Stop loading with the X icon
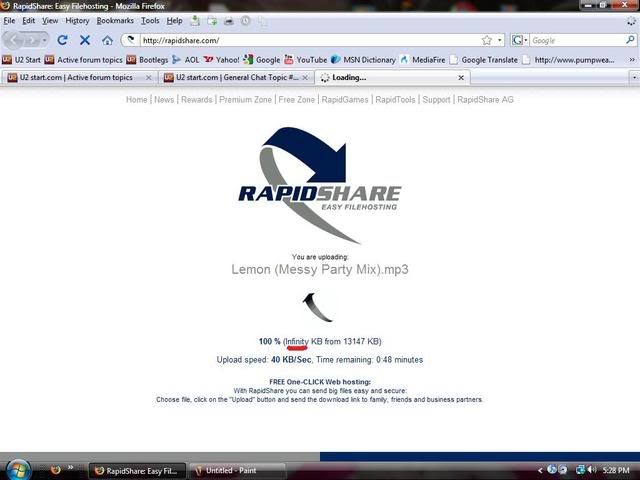Viewport: 640px width, 480px height. click(85, 40)
